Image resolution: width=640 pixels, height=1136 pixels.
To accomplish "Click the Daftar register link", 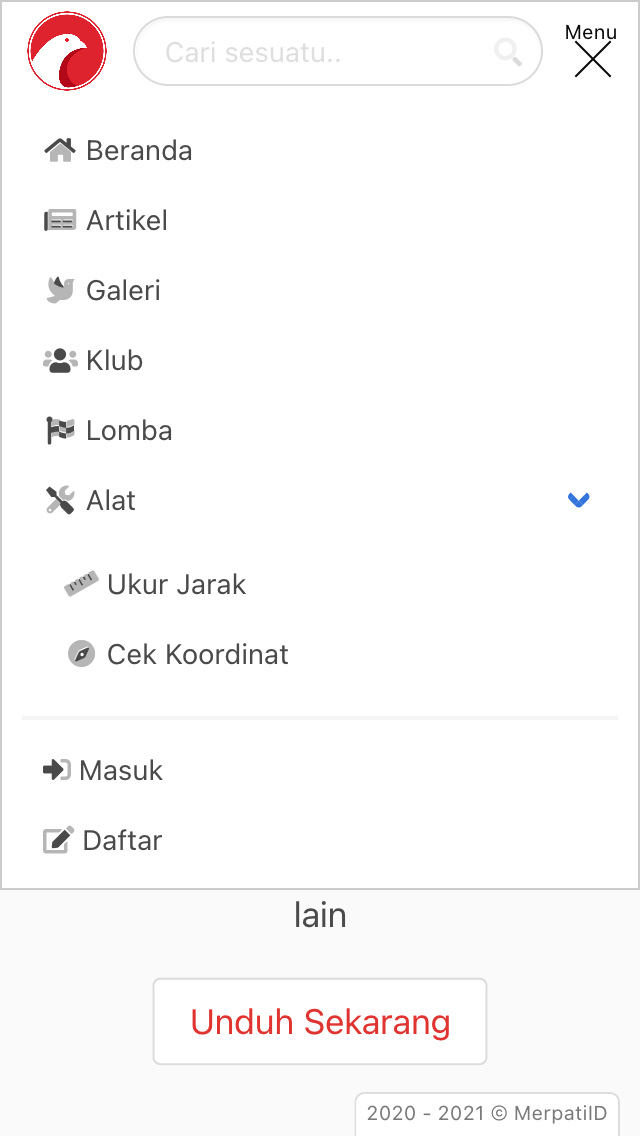I will [122, 841].
